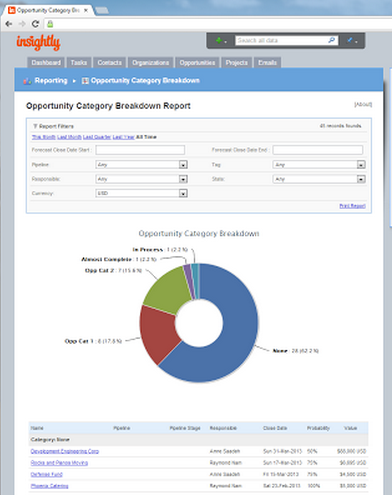Open the Tasks tab

click(x=79, y=63)
